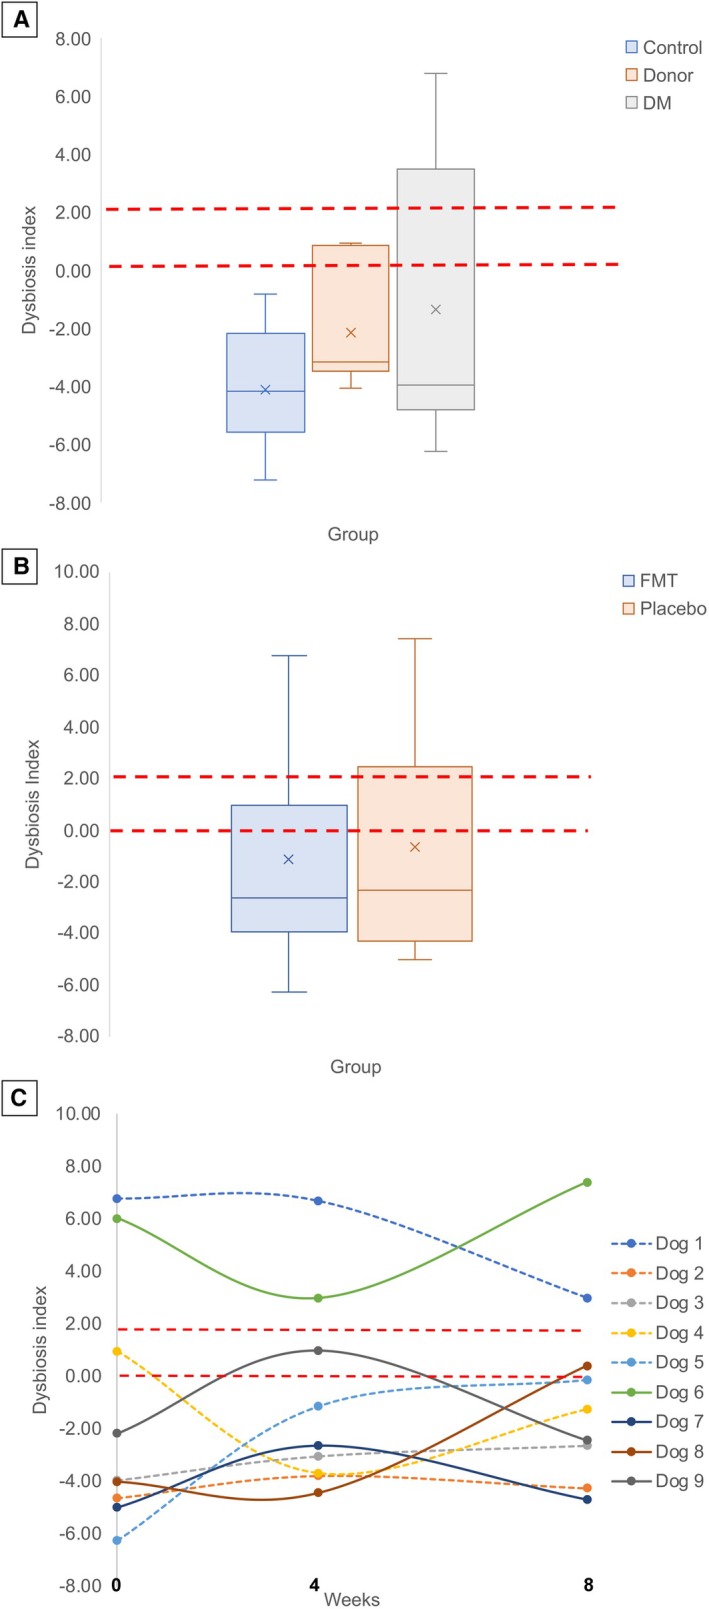Select the FMT legend color swatch

coord(629,580)
